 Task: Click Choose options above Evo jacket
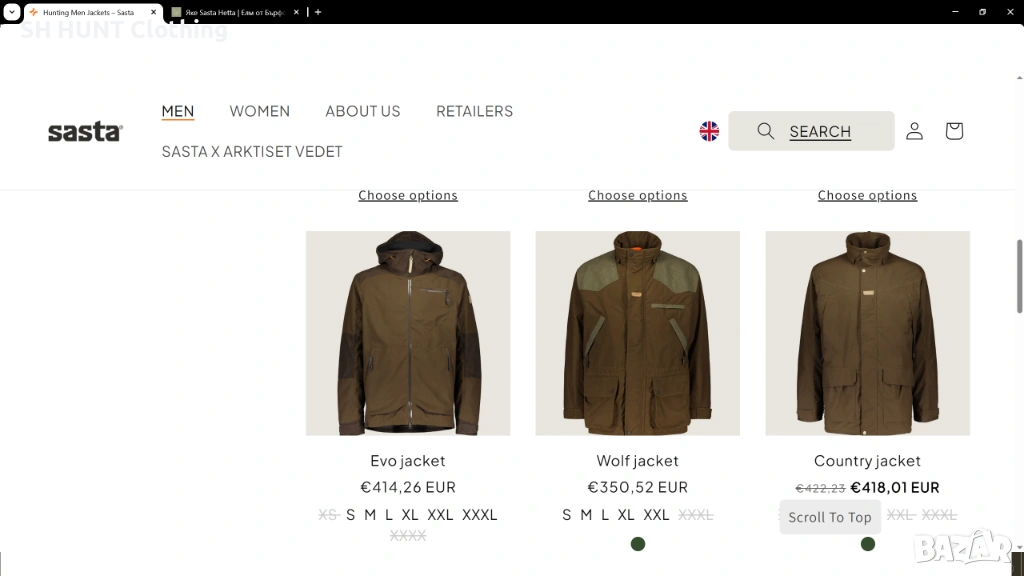click(x=408, y=195)
